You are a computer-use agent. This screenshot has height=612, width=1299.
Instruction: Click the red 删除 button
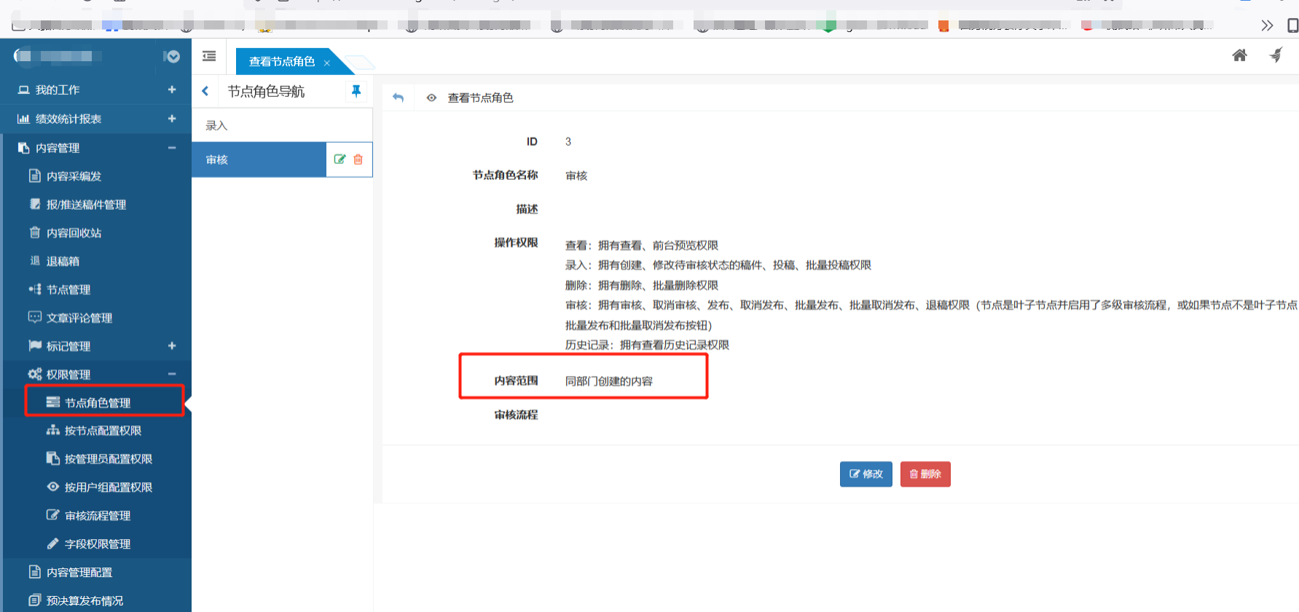[925, 474]
